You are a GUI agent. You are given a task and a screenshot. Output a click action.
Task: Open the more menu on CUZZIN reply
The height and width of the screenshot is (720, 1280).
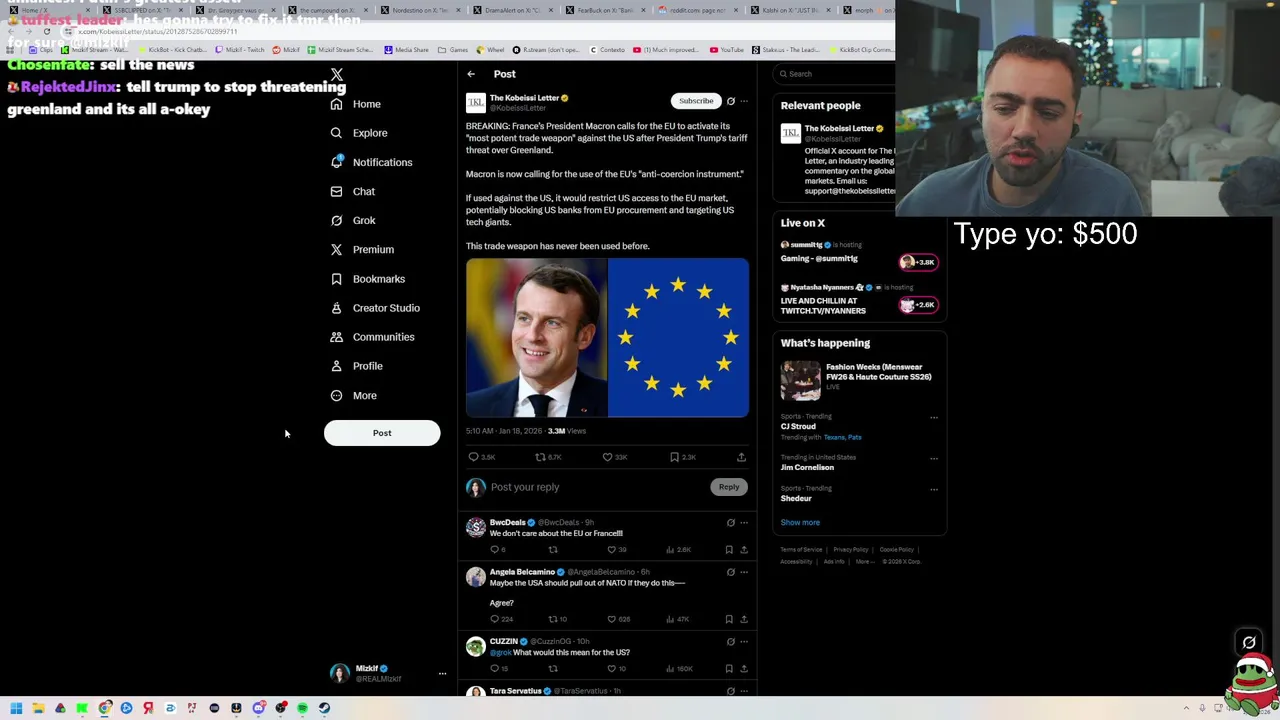[x=744, y=642]
